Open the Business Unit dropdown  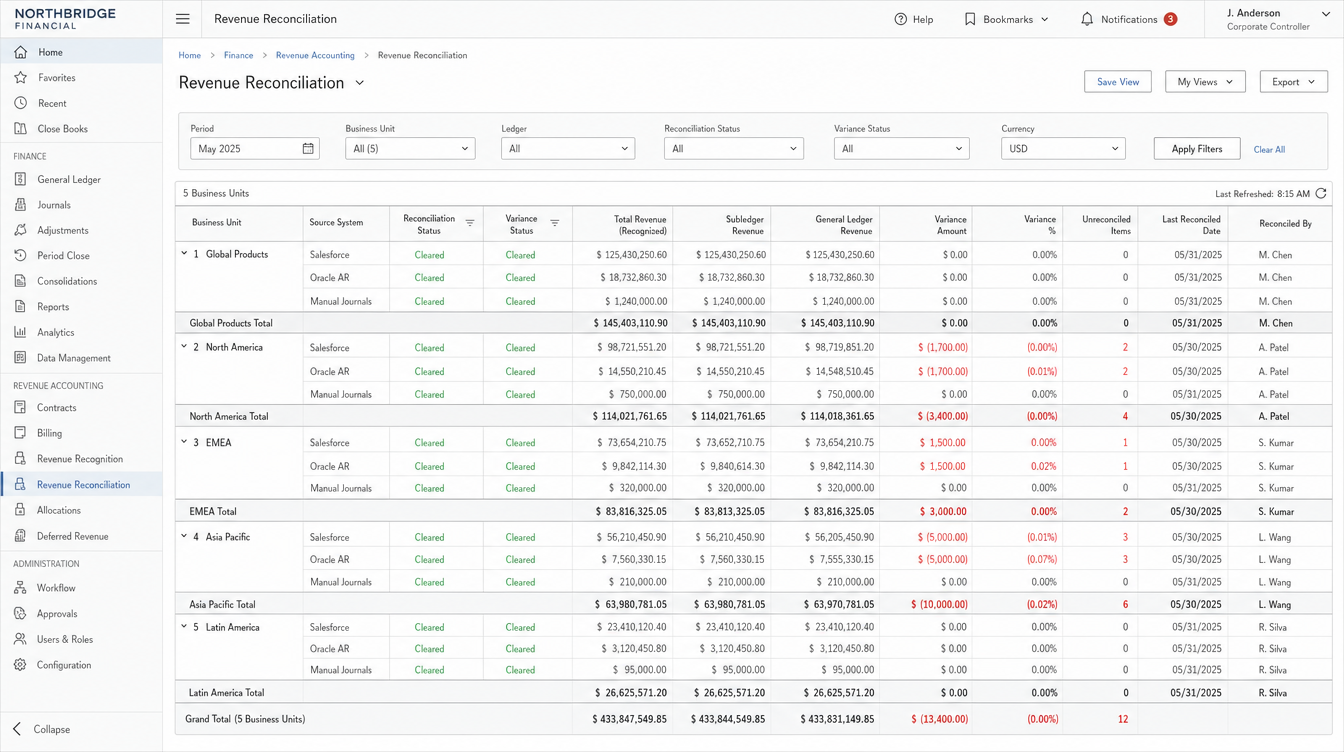410,148
